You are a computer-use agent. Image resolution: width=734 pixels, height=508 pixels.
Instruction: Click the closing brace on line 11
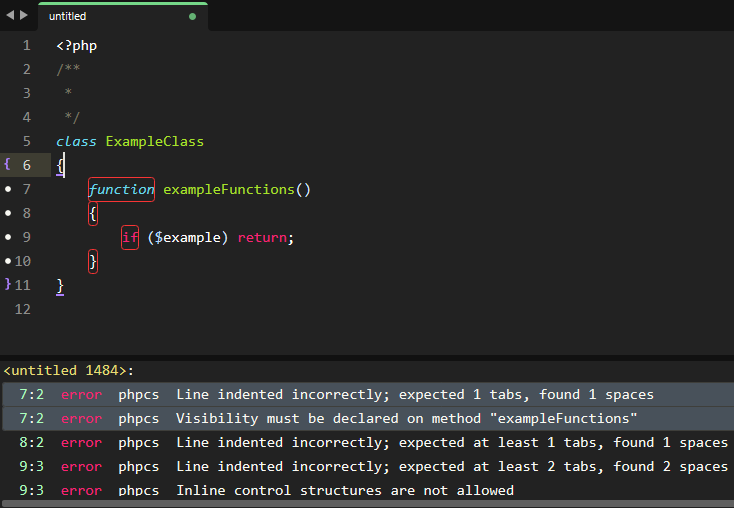click(60, 286)
